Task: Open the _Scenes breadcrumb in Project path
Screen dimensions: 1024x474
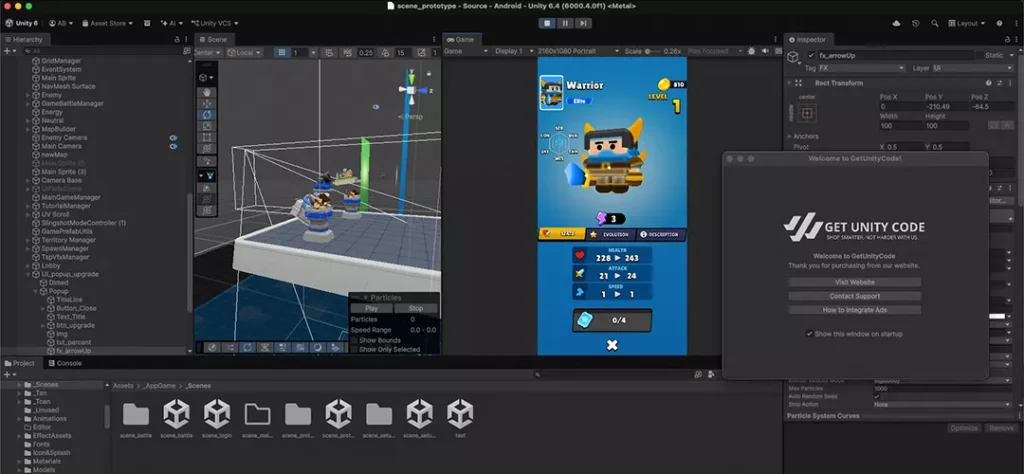Action: (199, 386)
